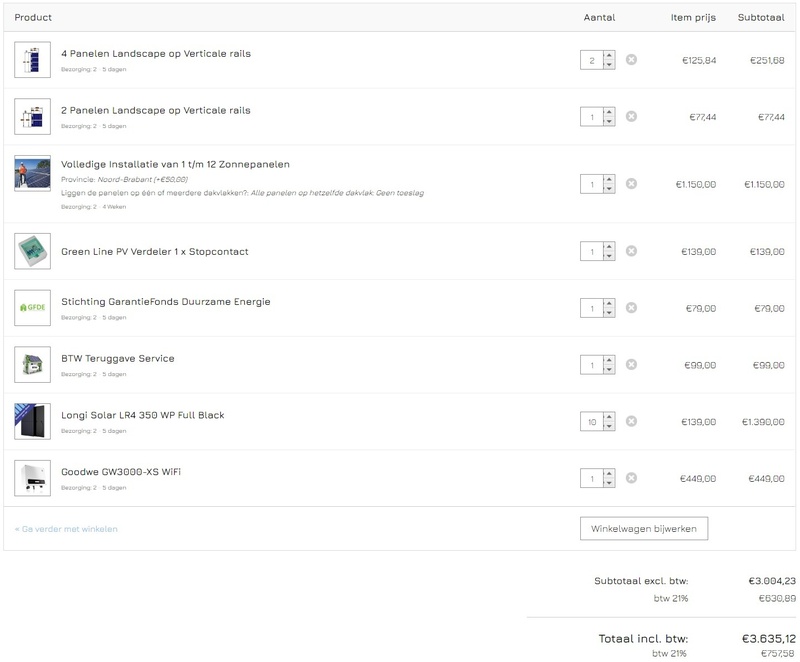Remove 2 Panelen Landscape item from cart
The image size is (800, 662).
631,117
